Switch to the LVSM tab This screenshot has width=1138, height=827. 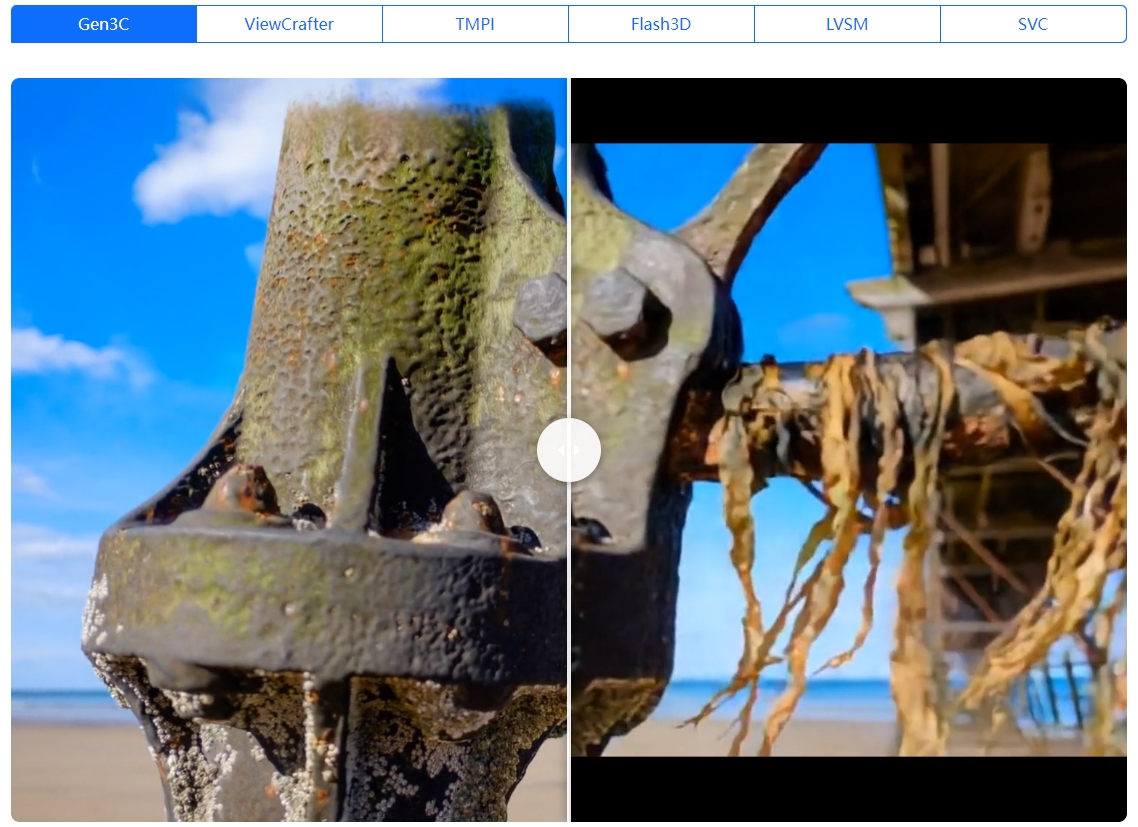[847, 24]
